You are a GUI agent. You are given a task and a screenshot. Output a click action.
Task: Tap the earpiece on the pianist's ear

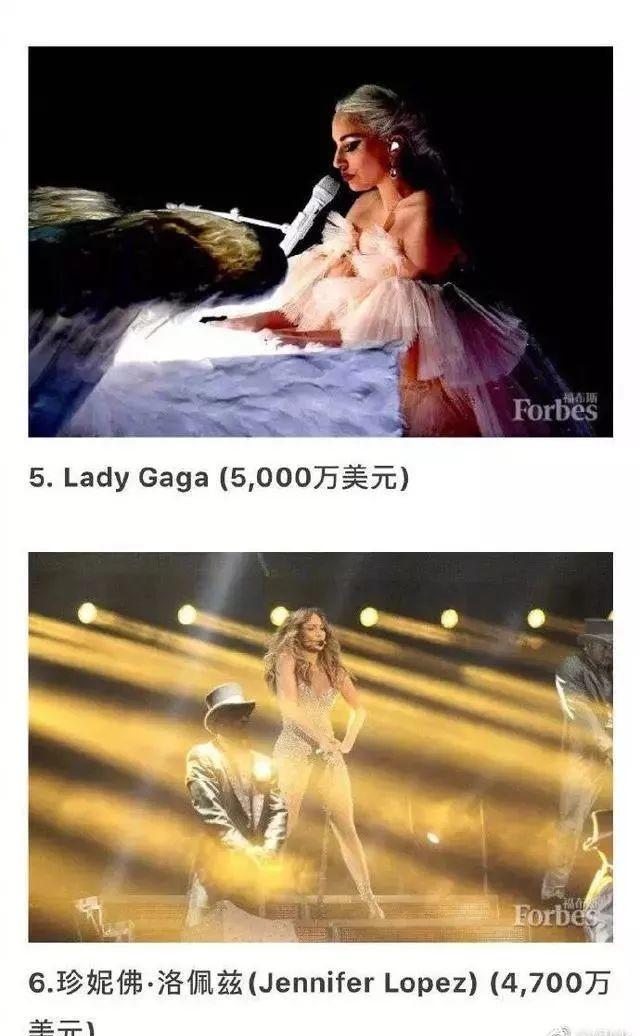(396, 145)
